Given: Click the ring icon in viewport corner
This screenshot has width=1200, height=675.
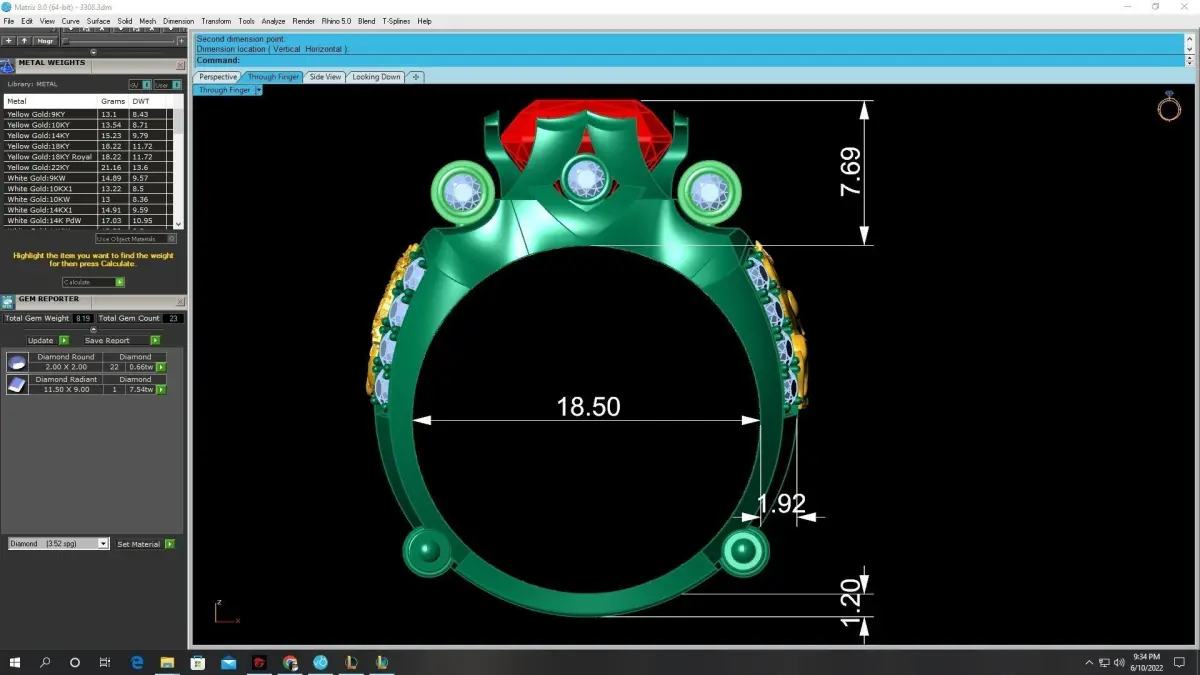Looking at the screenshot, I should (1169, 106).
